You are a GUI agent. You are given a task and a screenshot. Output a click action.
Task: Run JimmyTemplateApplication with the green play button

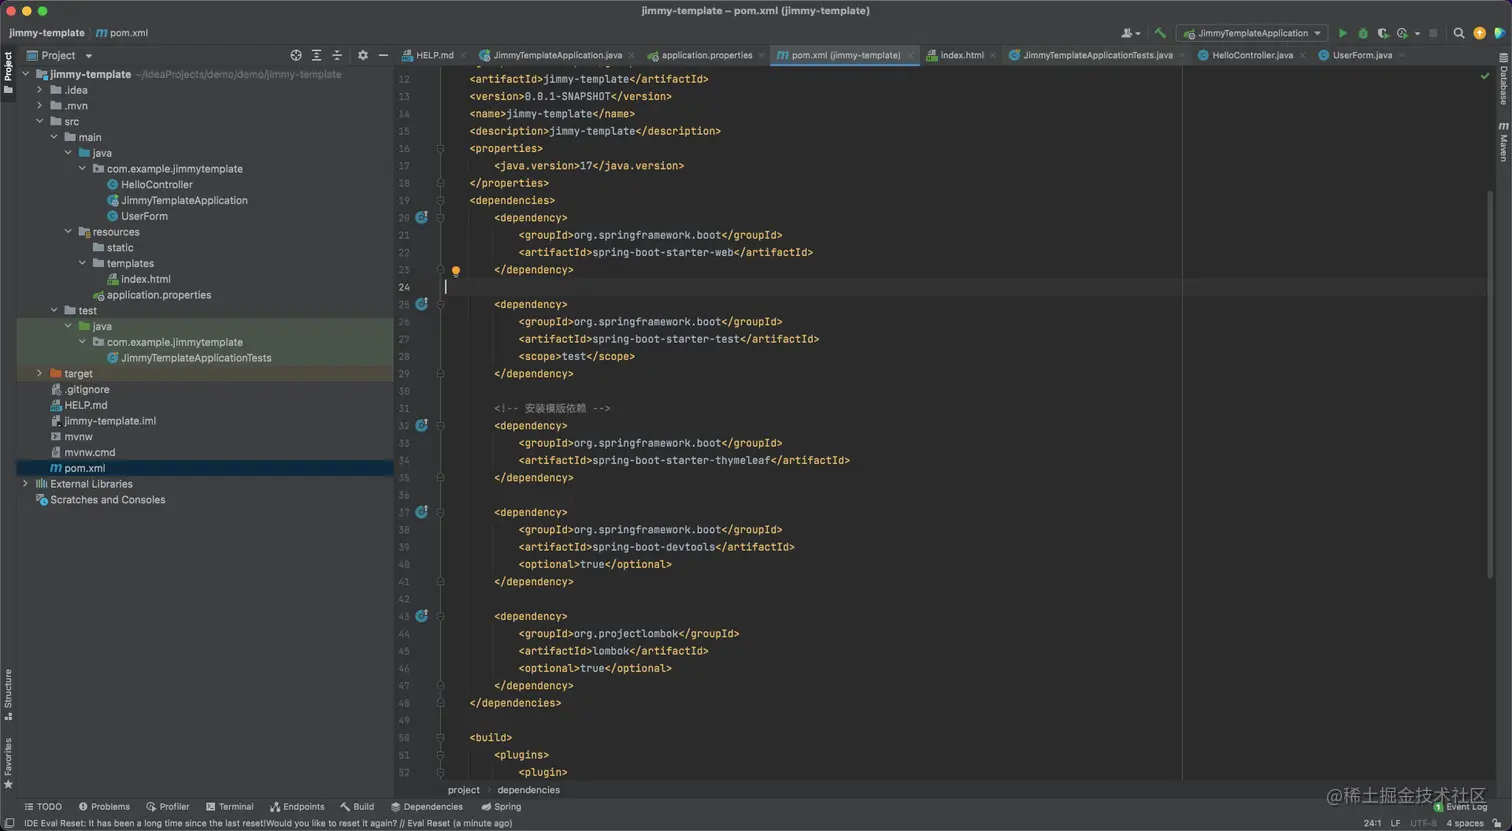tap(1342, 33)
